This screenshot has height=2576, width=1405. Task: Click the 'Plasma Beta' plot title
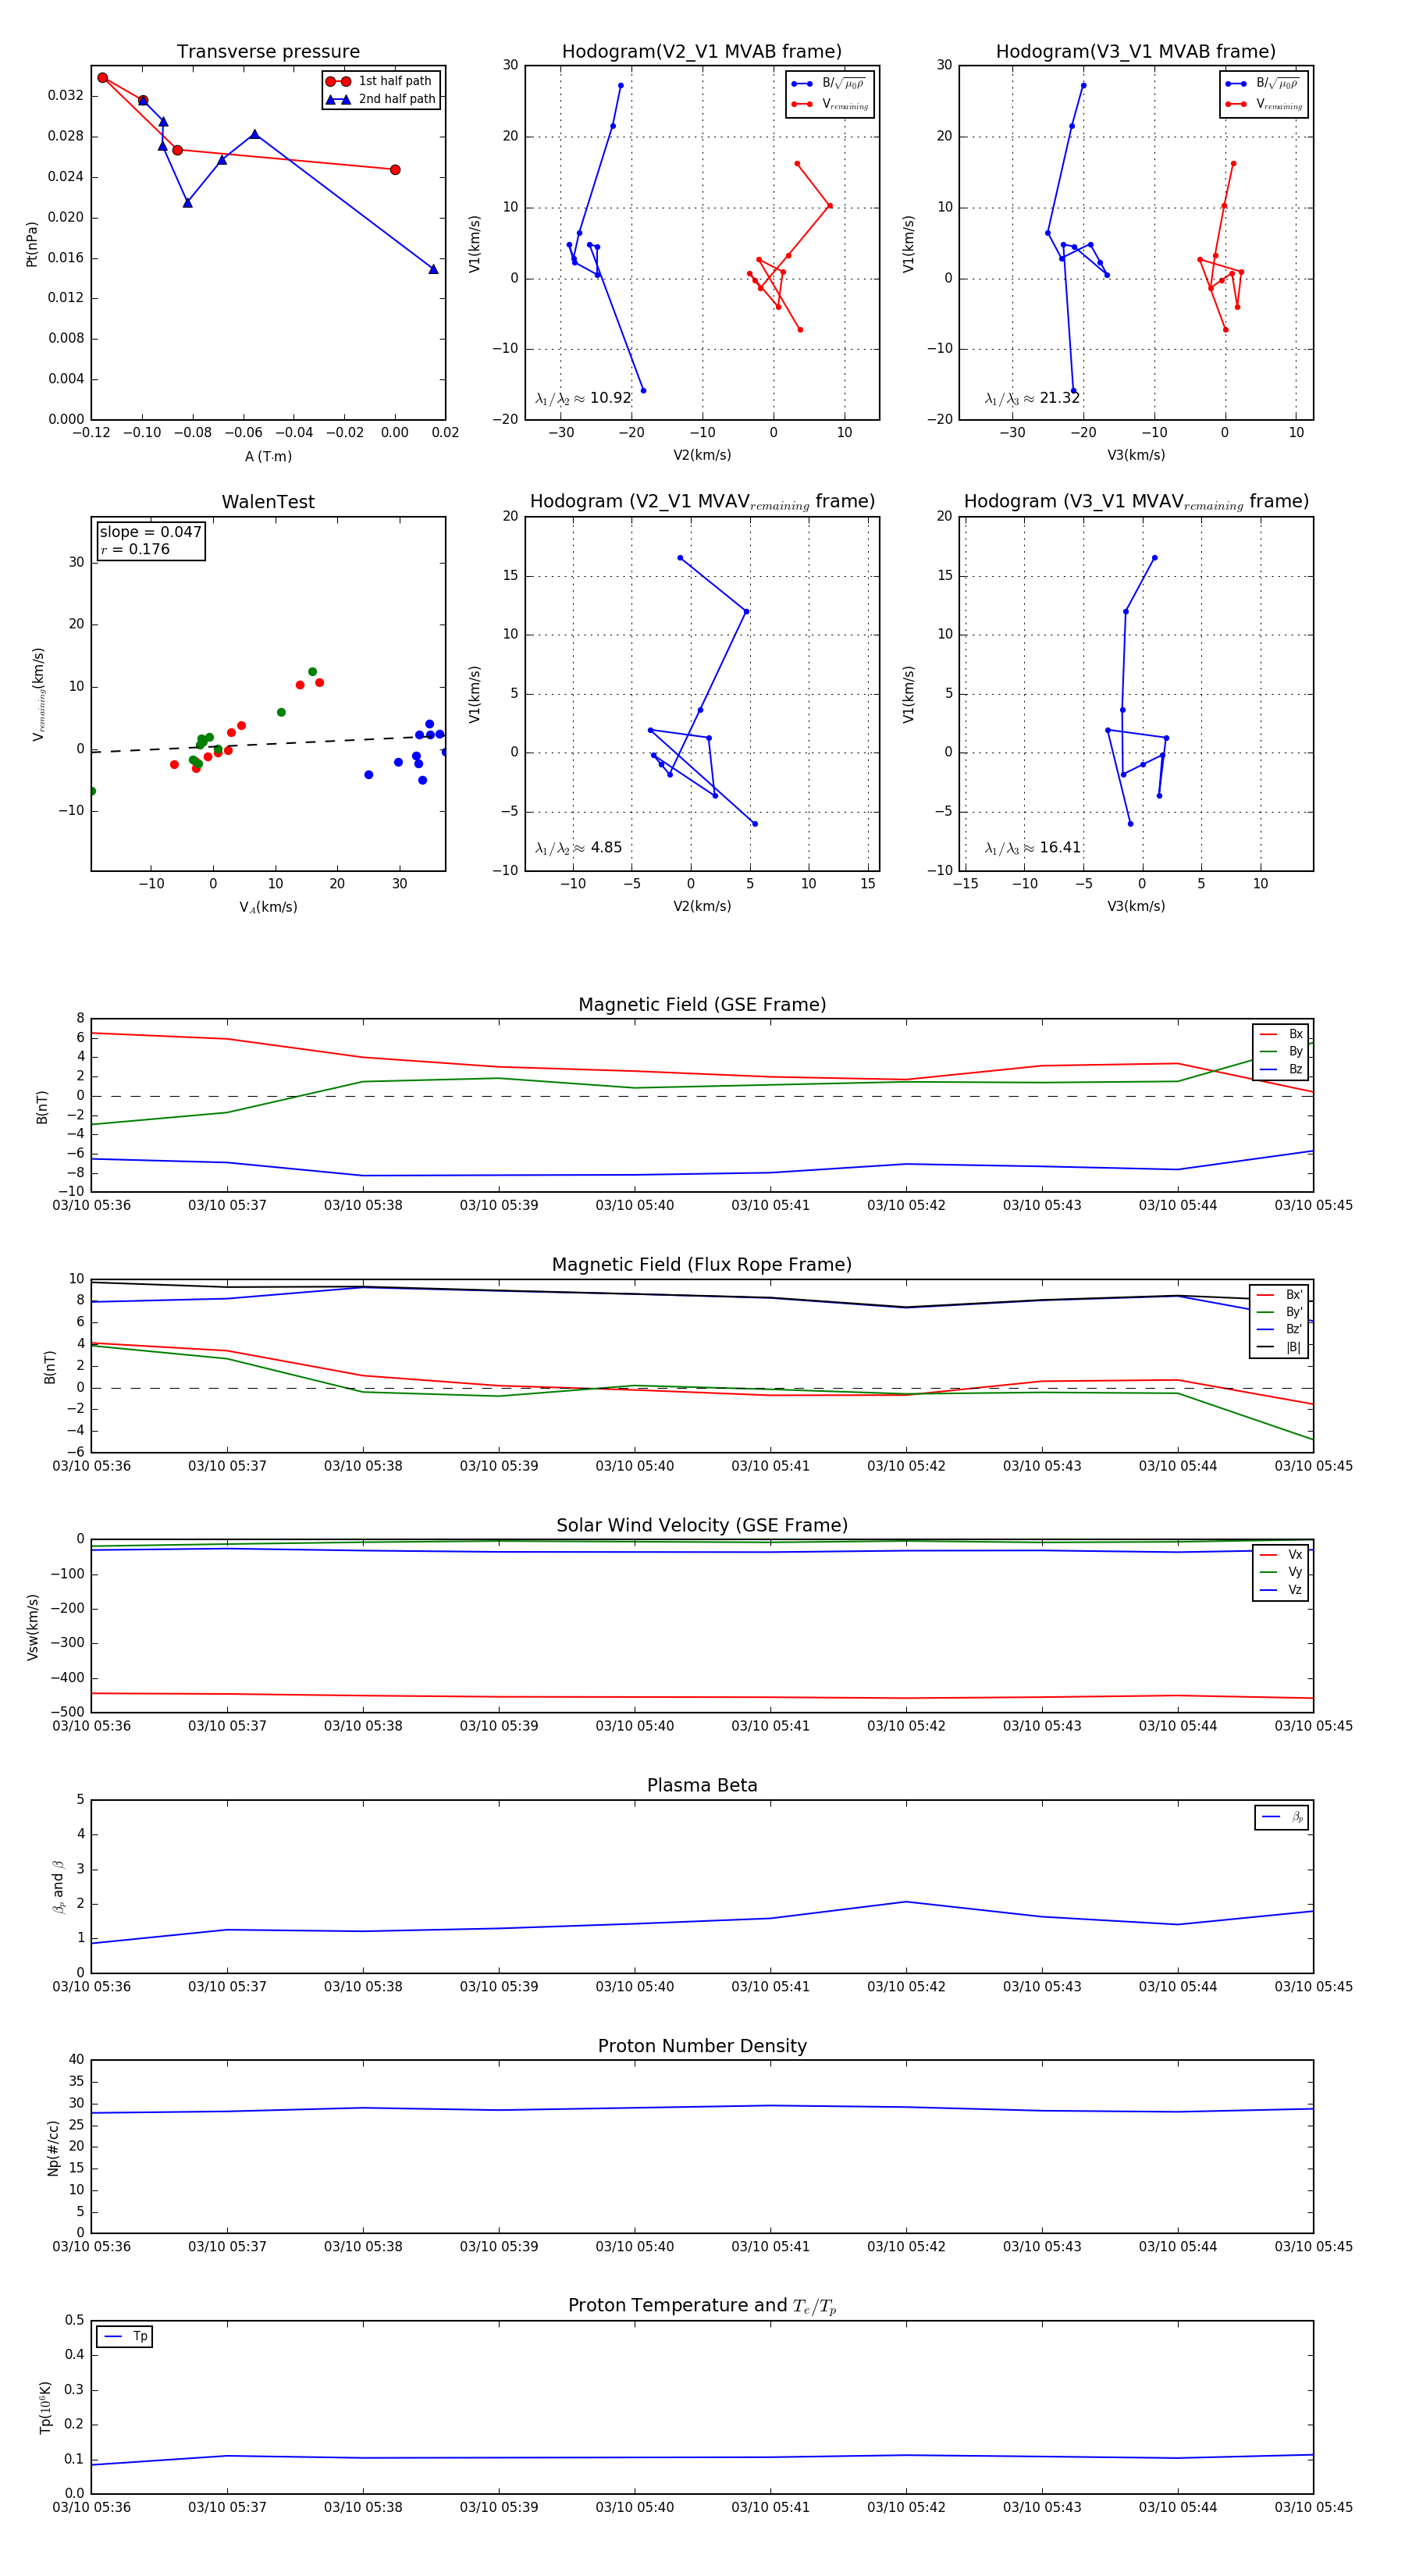click(702, 1785)
